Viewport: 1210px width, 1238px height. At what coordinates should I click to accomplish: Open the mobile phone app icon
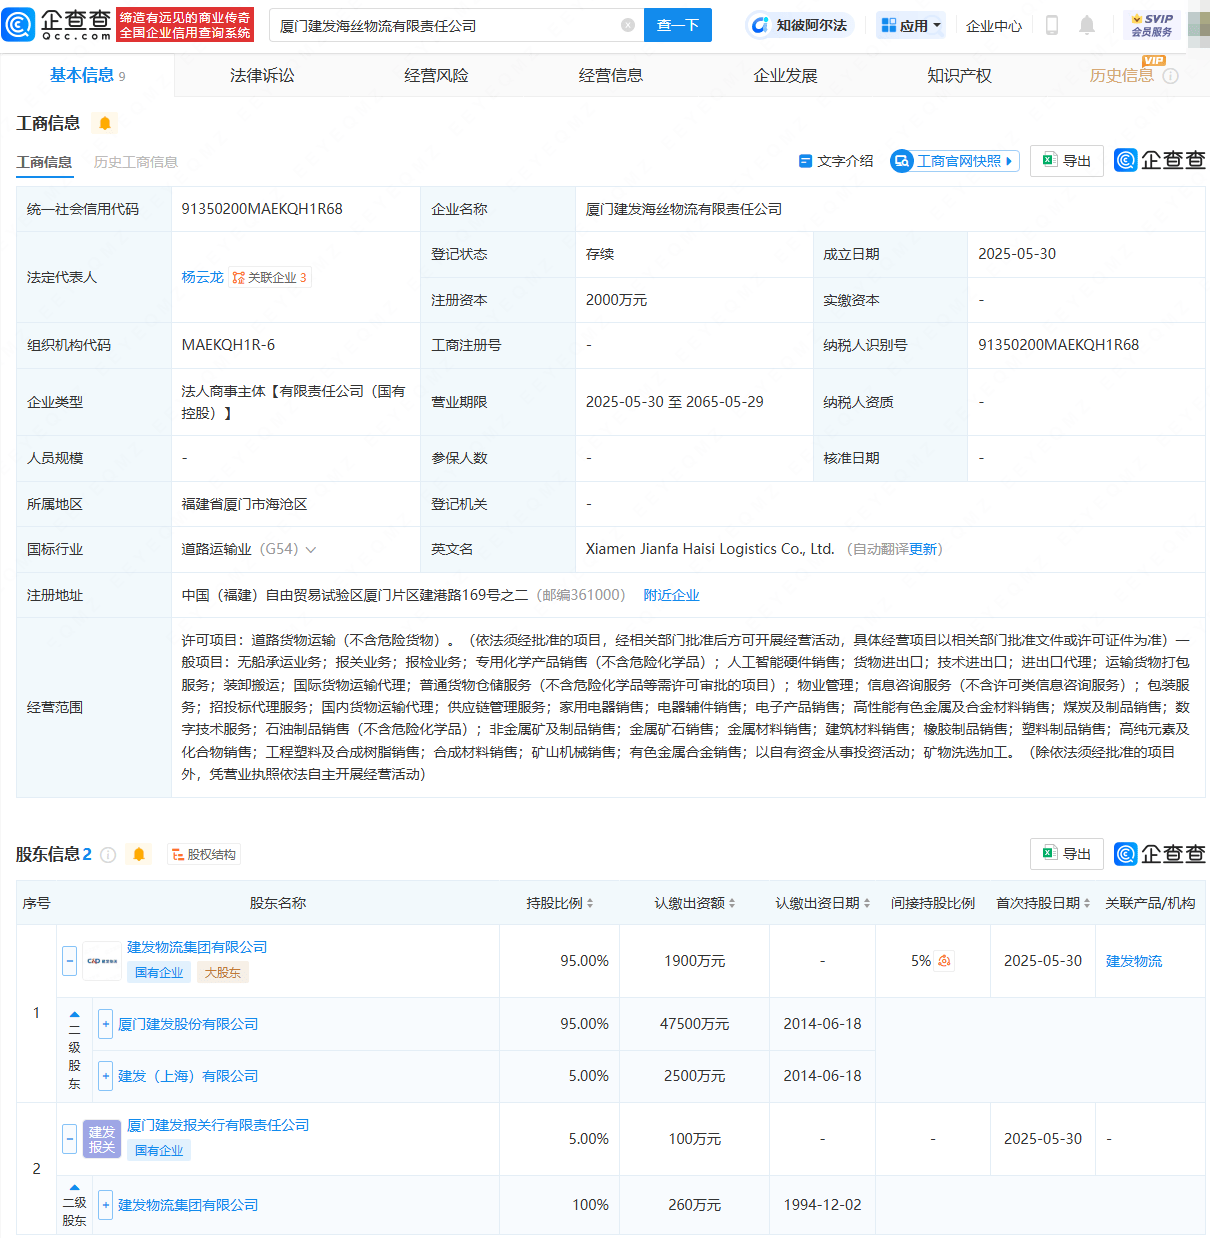click(1052, 25)
